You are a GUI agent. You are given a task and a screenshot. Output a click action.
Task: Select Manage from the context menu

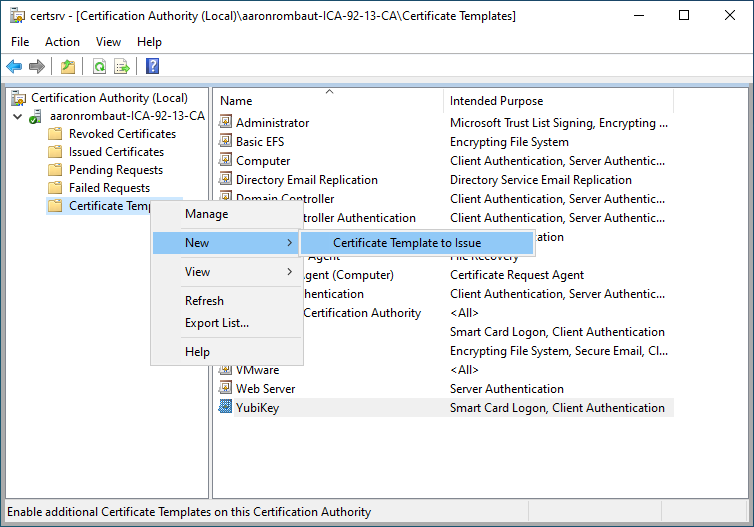click(x=206, y=214)
